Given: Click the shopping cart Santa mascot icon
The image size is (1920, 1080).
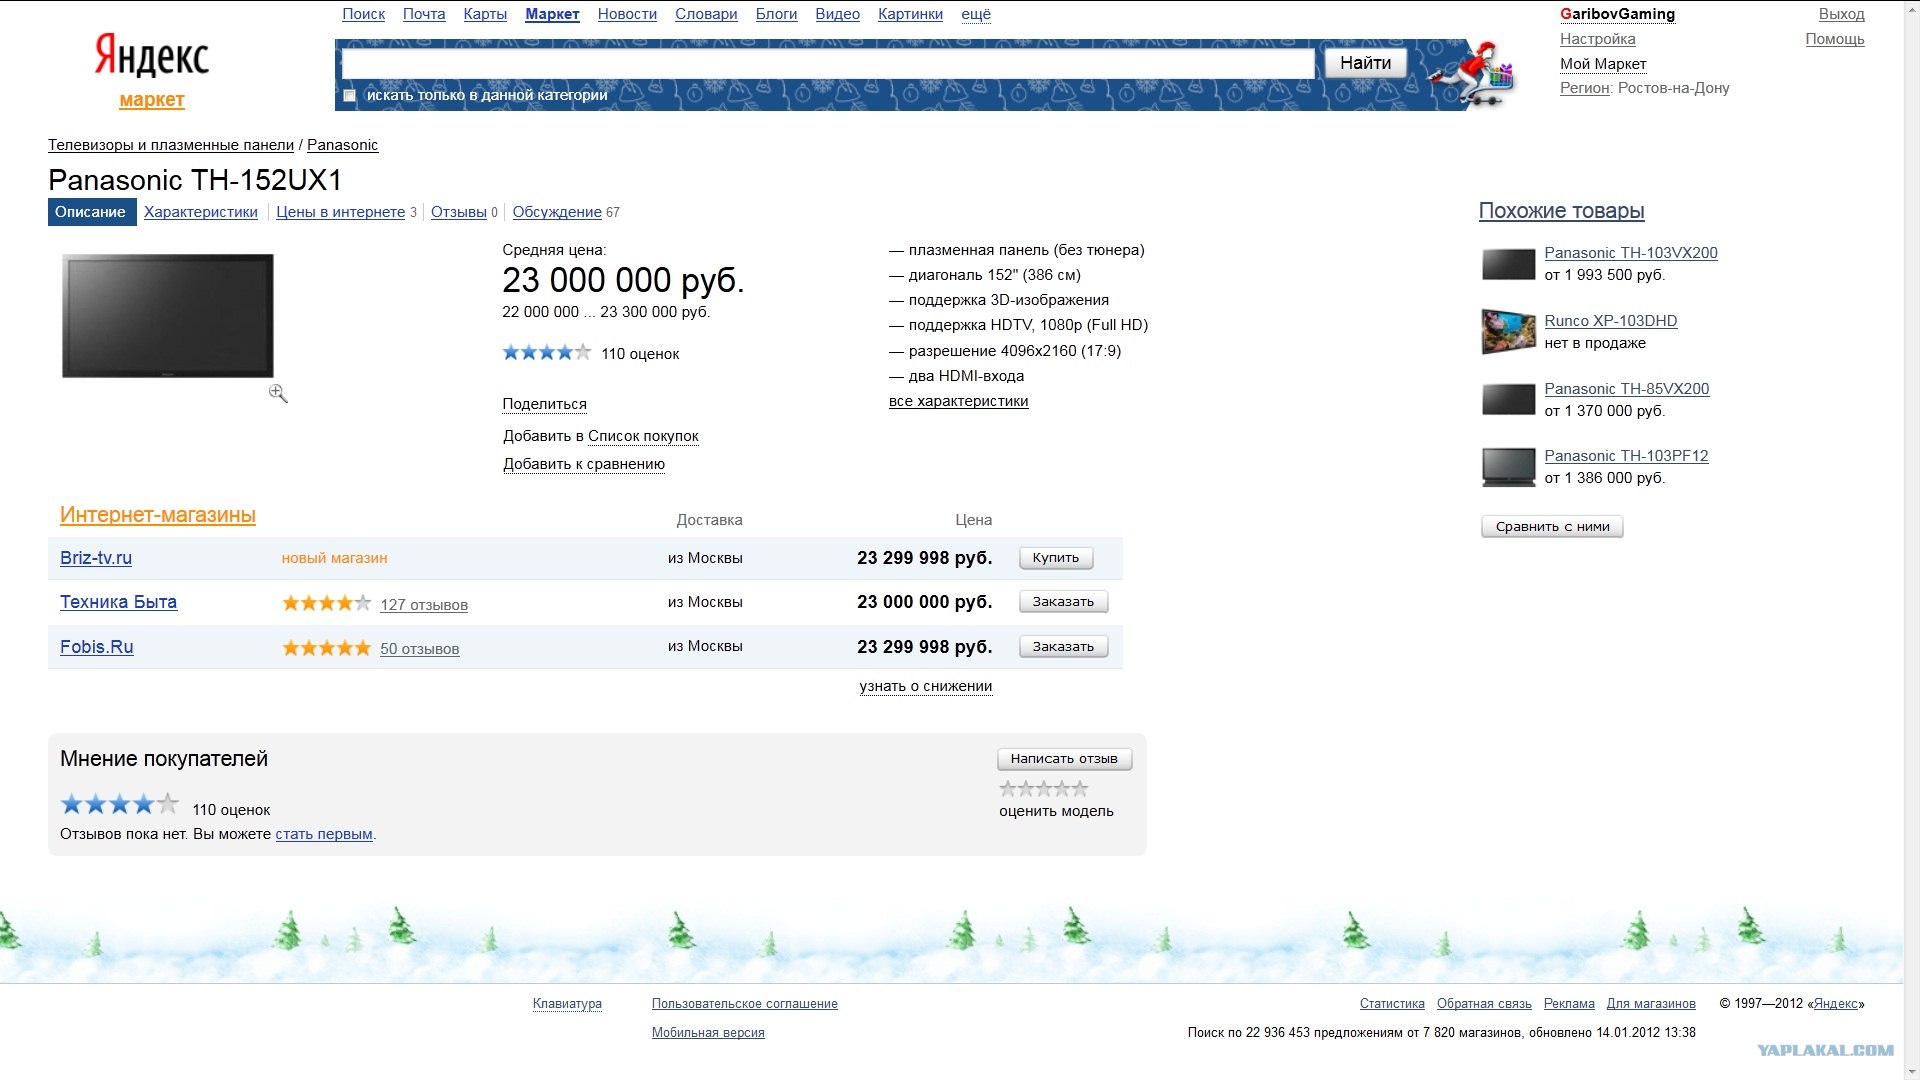Looking at the screenshot, I should point(1473,73).
